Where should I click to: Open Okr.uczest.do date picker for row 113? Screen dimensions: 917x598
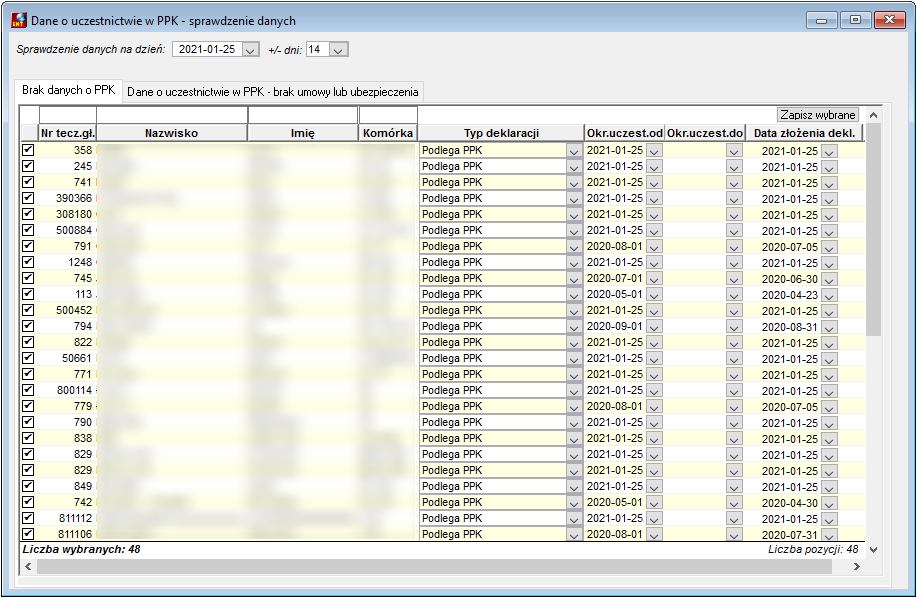point(734,295)
